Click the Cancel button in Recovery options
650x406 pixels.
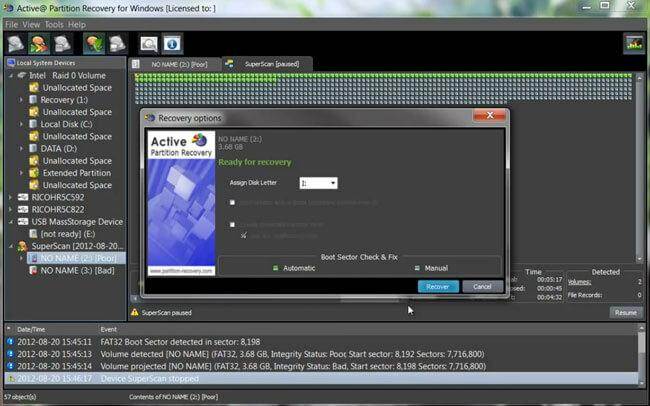pos(482,286)
